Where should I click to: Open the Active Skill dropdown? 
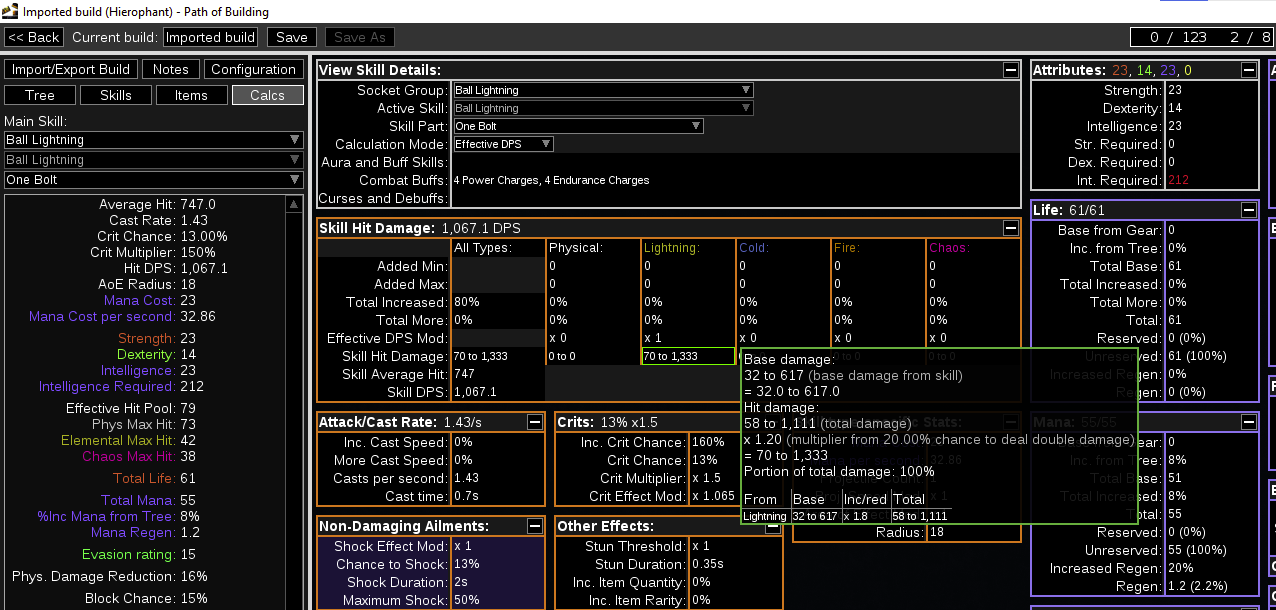click(603, 108)
